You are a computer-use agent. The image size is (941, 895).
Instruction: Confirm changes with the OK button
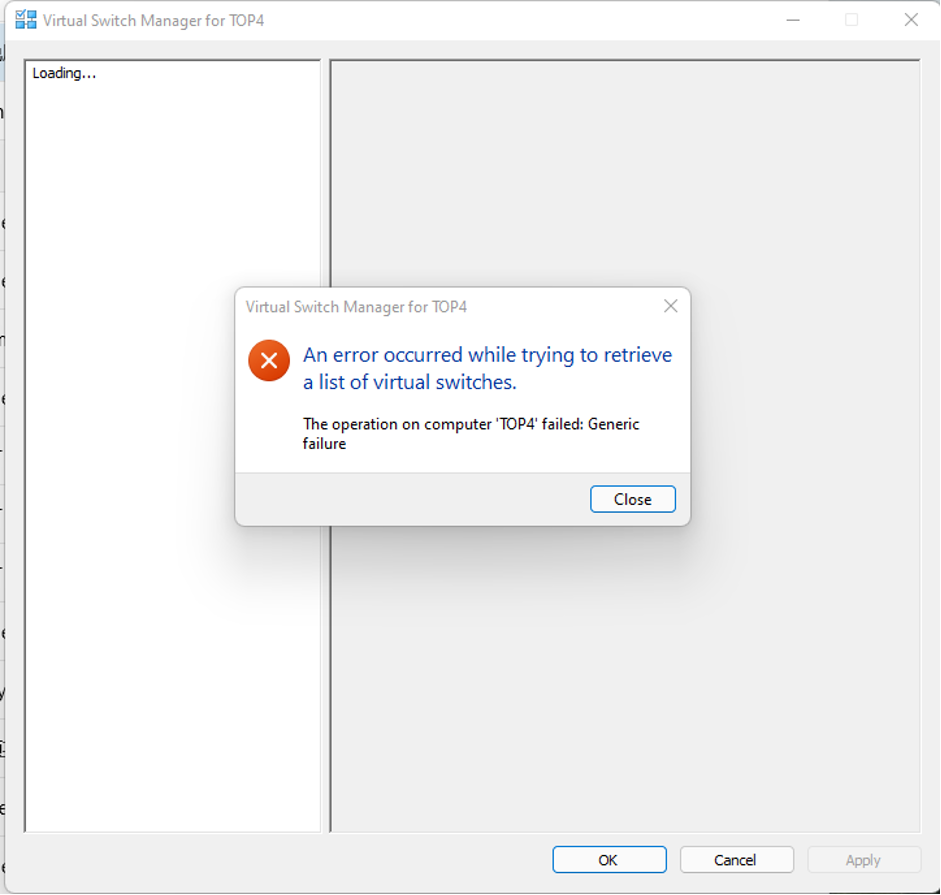[x=609, y=859]
